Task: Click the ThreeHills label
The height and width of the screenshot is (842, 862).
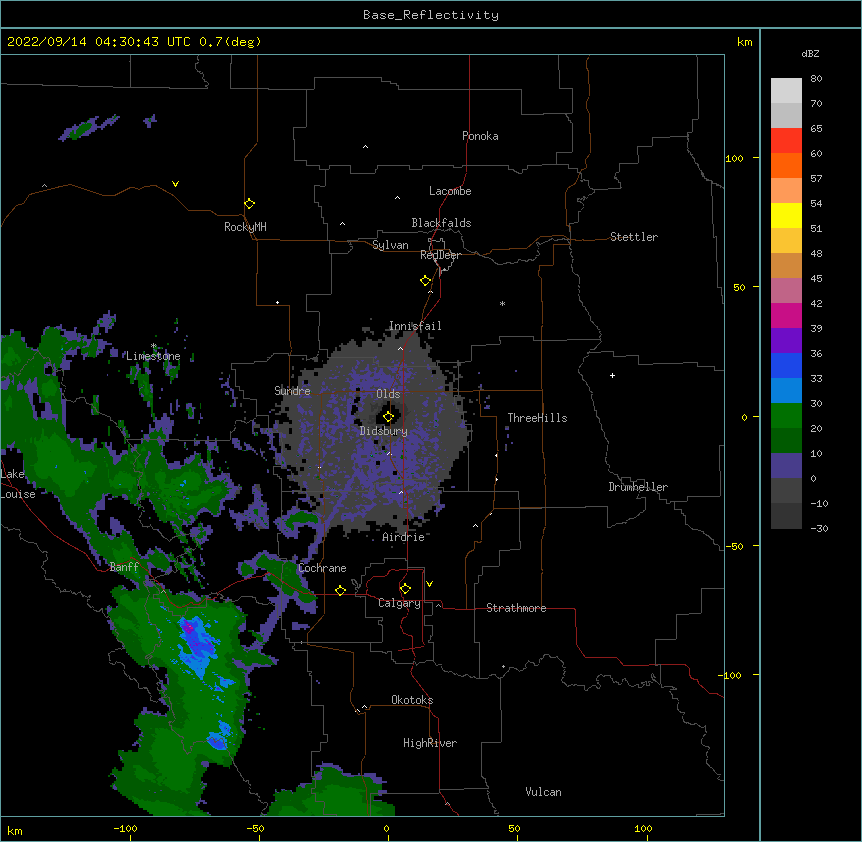Action: [x=537, y=418]
